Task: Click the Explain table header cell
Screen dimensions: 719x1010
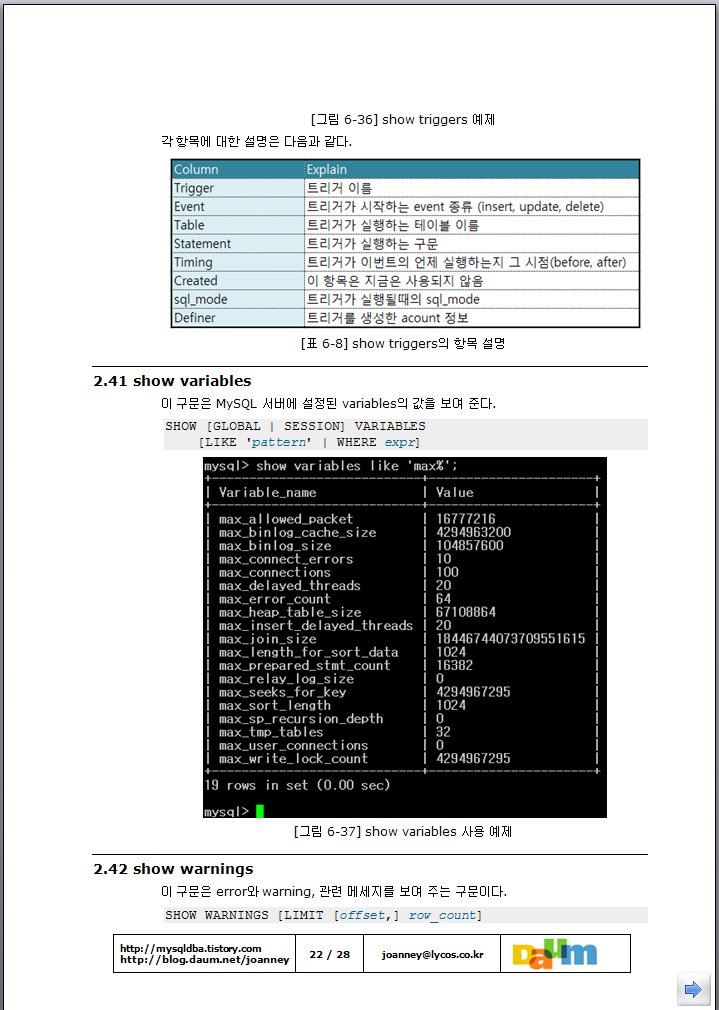Action: [472, 169]
